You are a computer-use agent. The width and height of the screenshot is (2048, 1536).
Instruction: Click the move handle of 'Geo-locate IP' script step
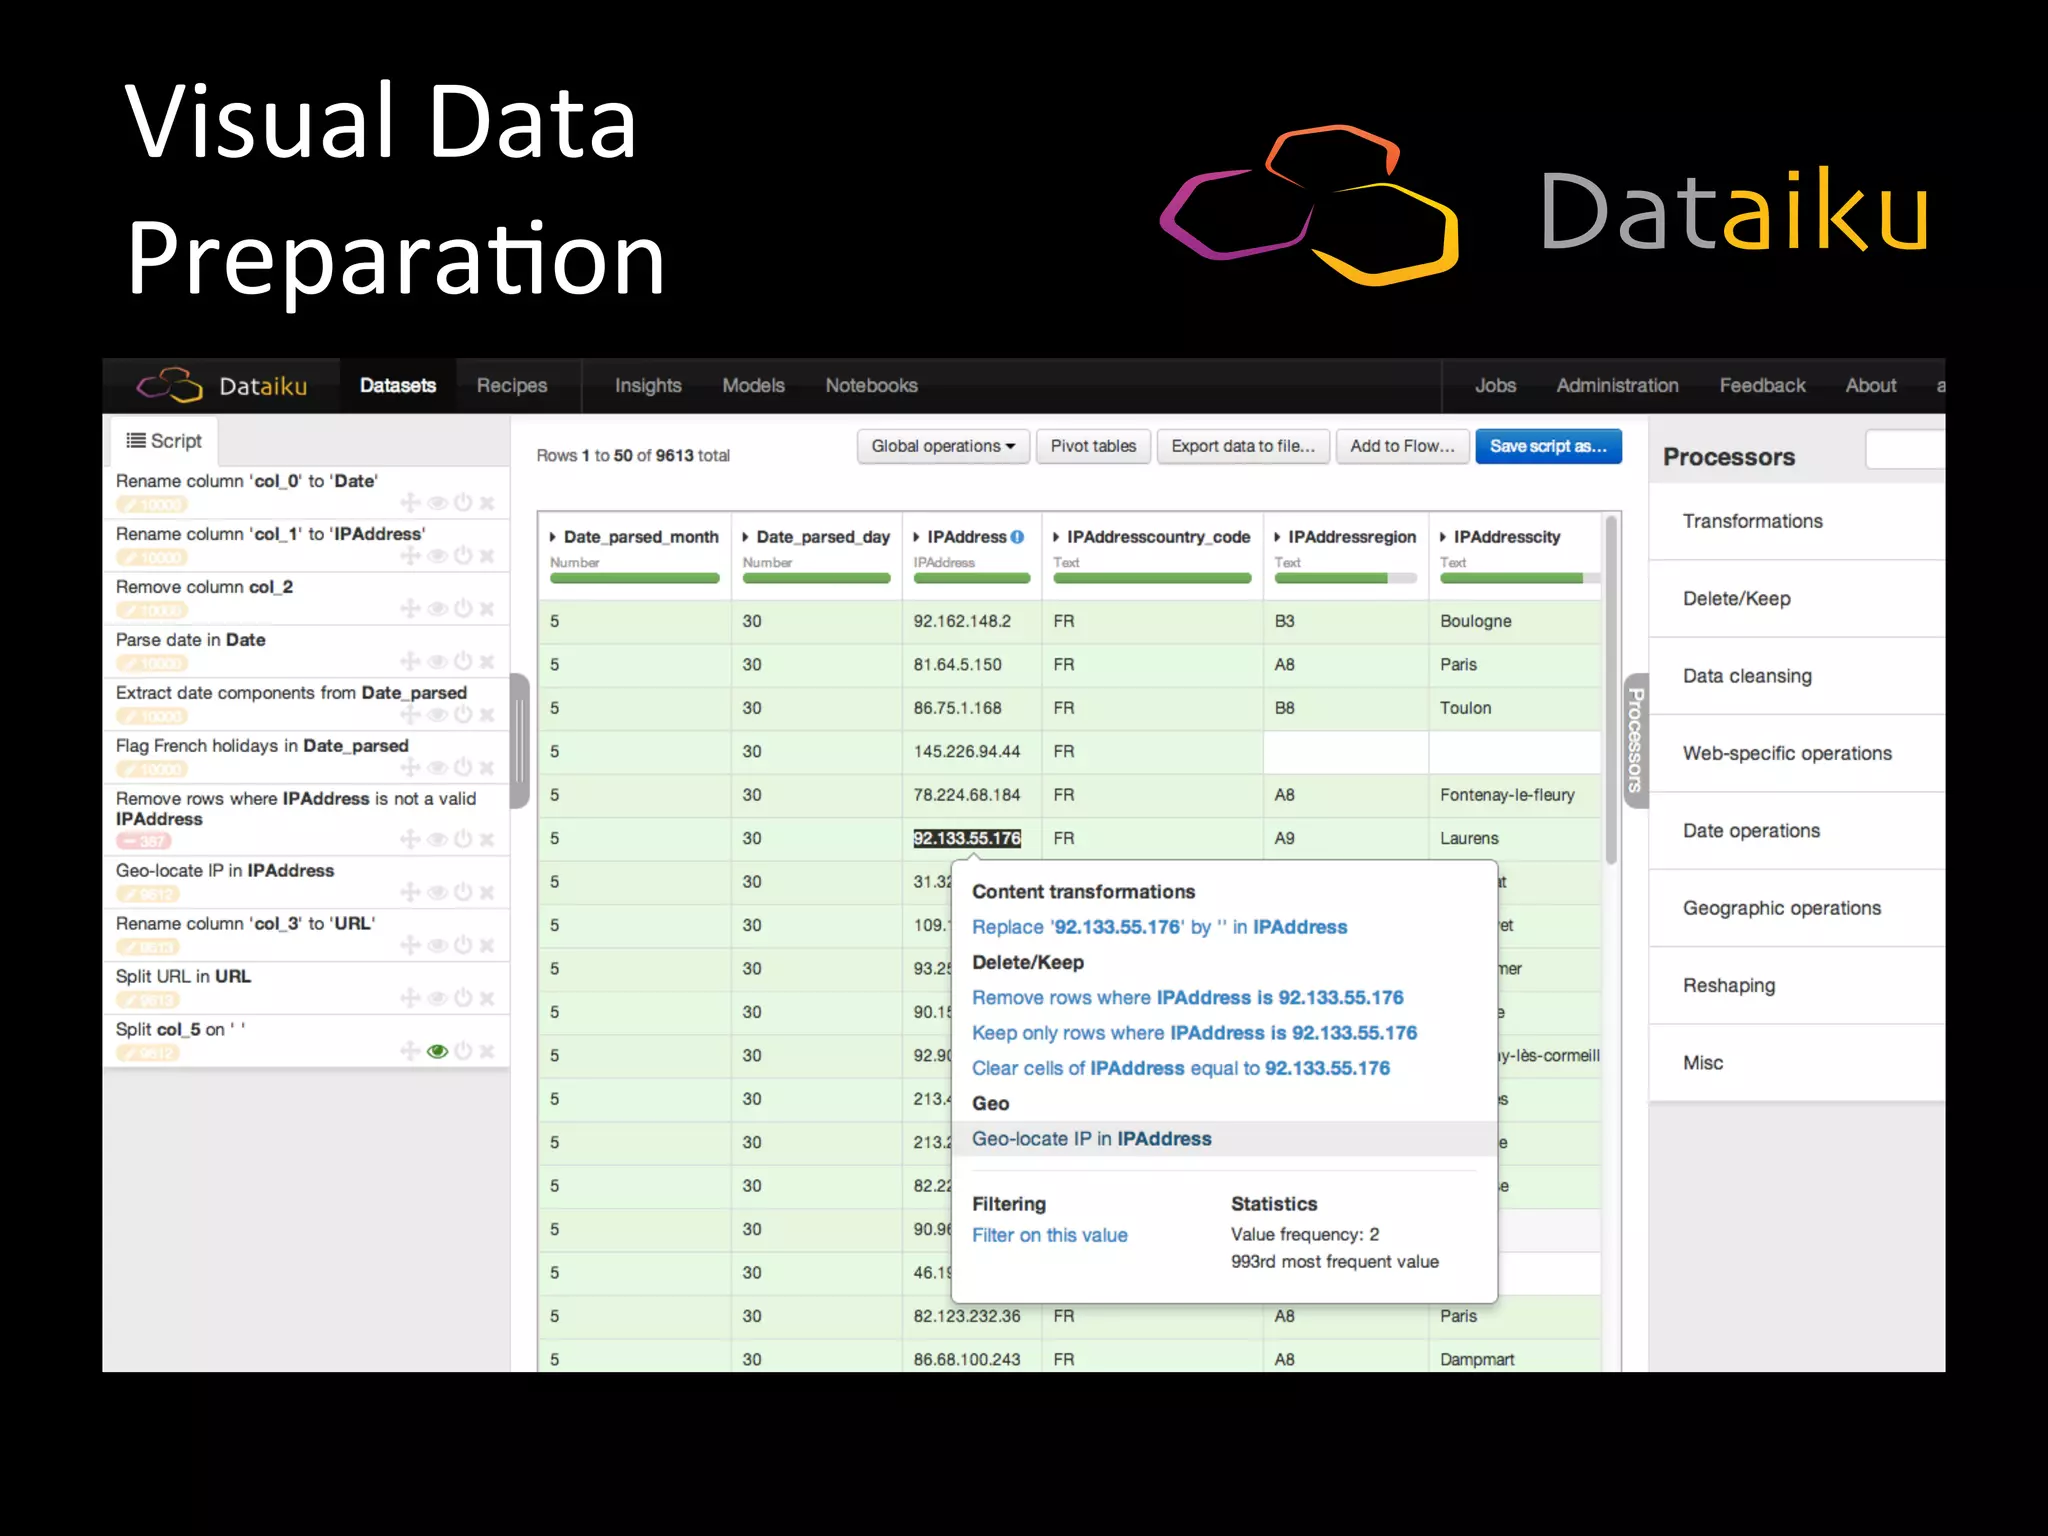(410, 892)
